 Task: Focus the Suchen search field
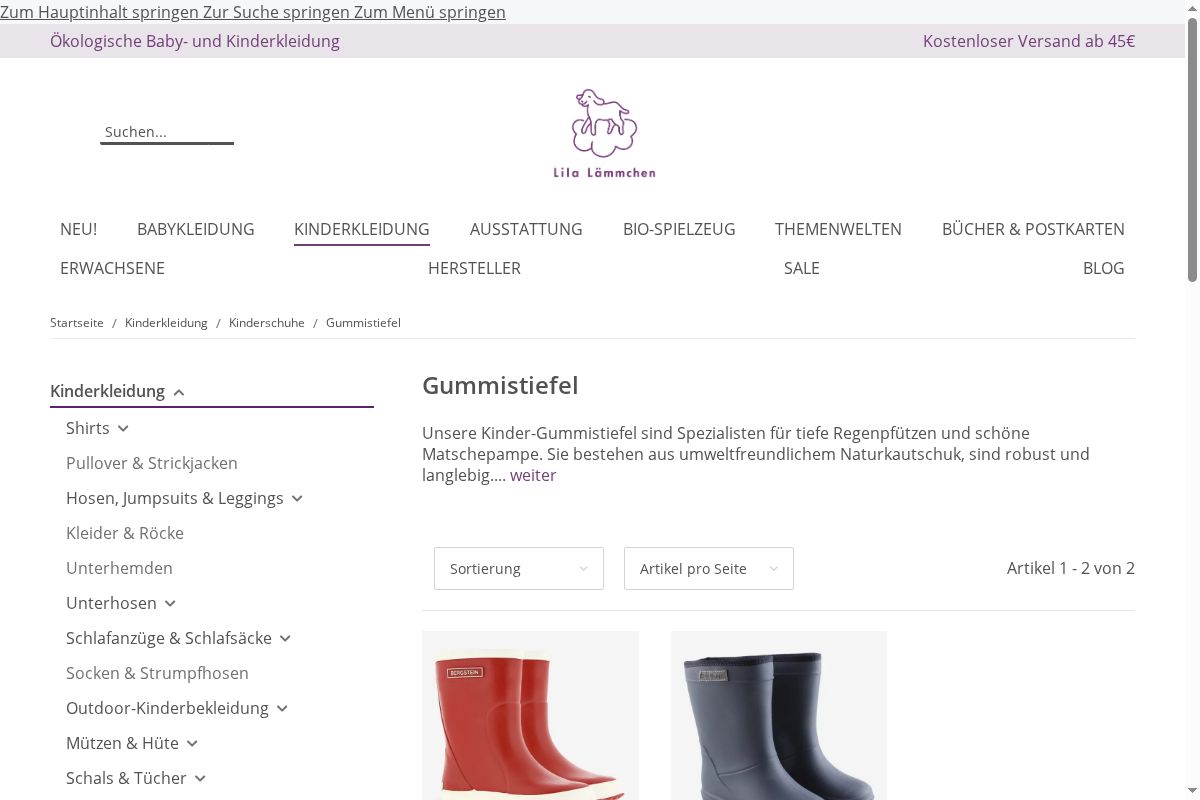[x=167, y=132]
